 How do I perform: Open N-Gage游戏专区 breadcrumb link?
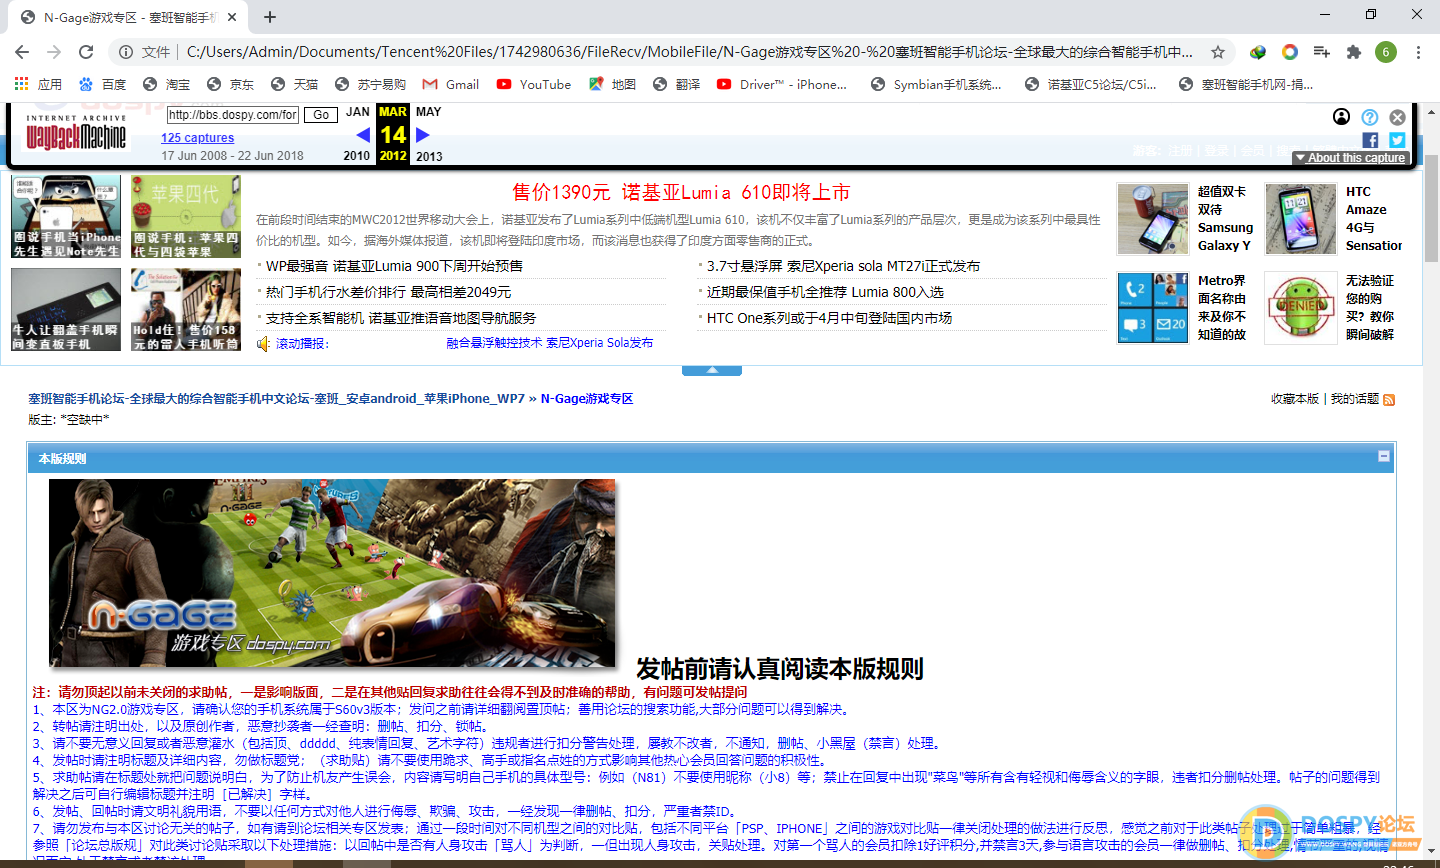coord(587,398)
